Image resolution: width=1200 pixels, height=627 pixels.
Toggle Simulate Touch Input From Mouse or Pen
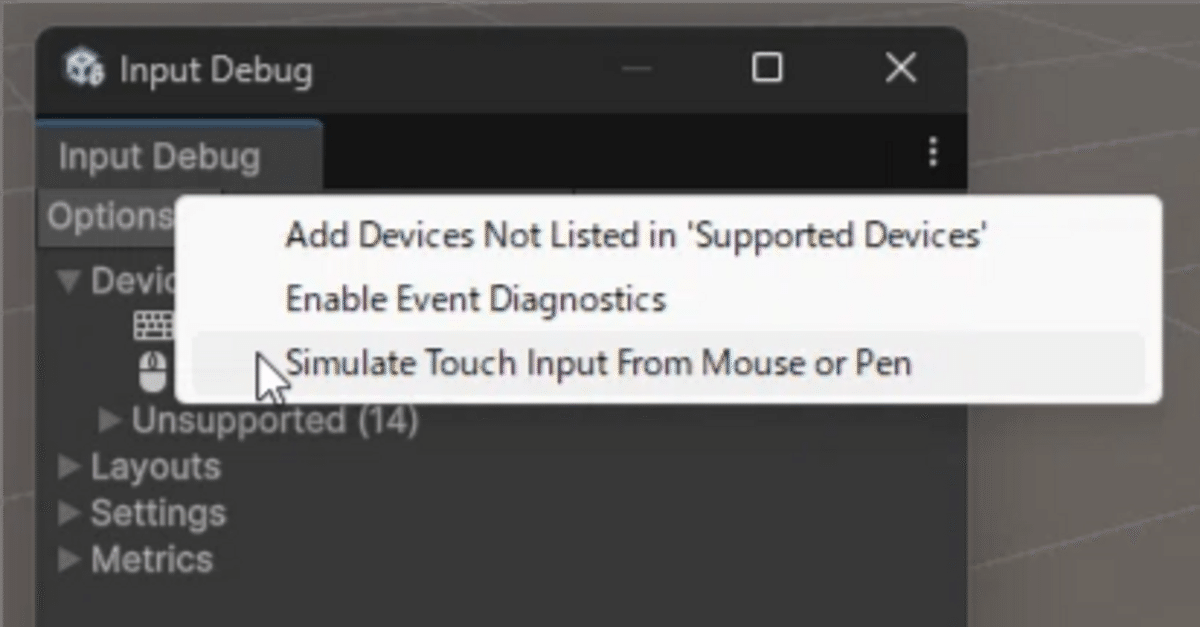[598, 363]
